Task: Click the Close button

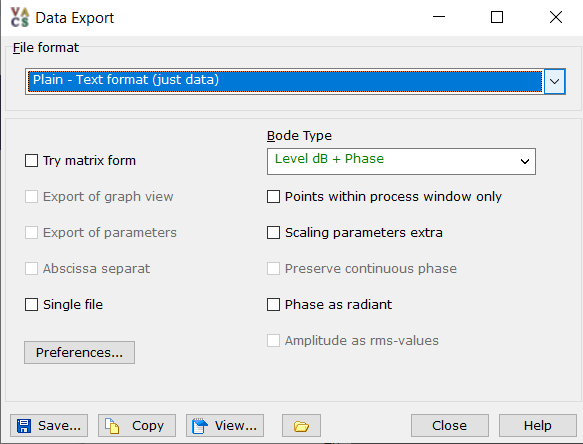Action: [450, 426]
